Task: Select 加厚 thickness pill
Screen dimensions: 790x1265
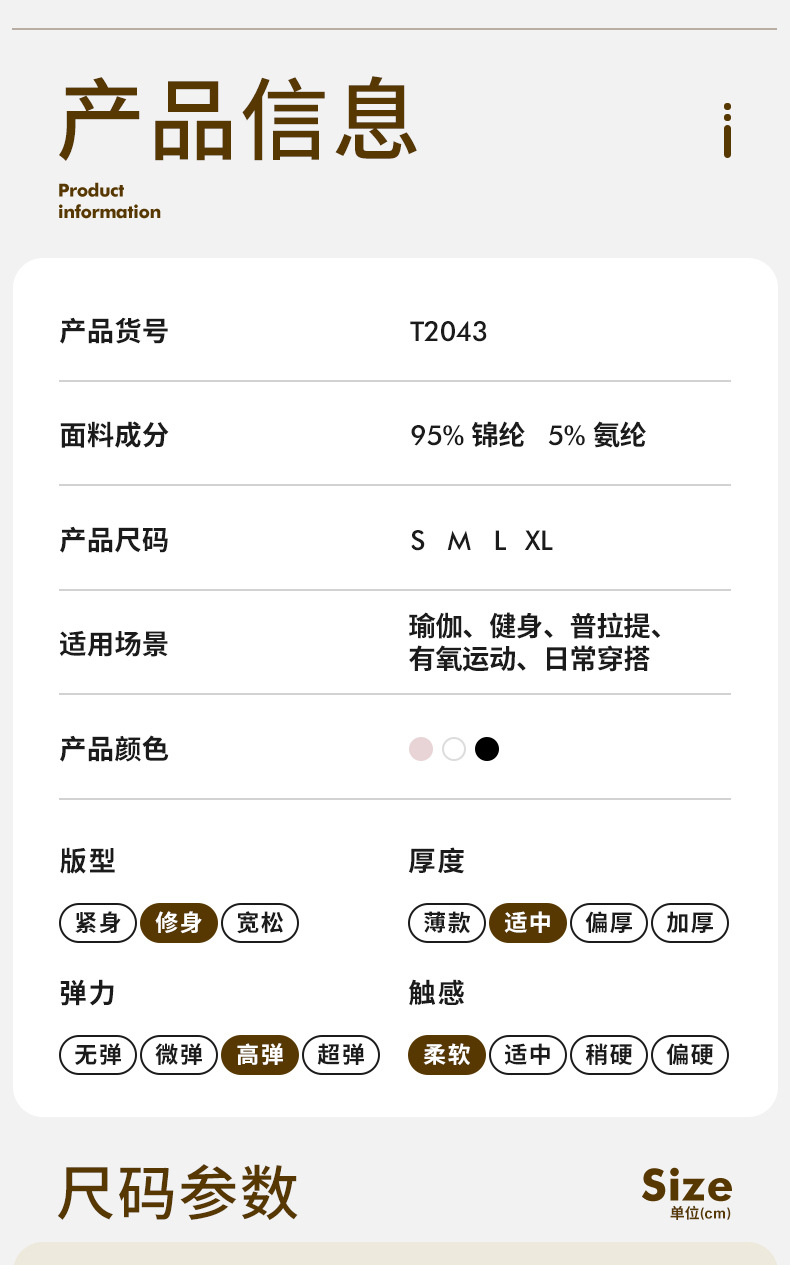Action: pyautogui.click(x=690, y=923)
